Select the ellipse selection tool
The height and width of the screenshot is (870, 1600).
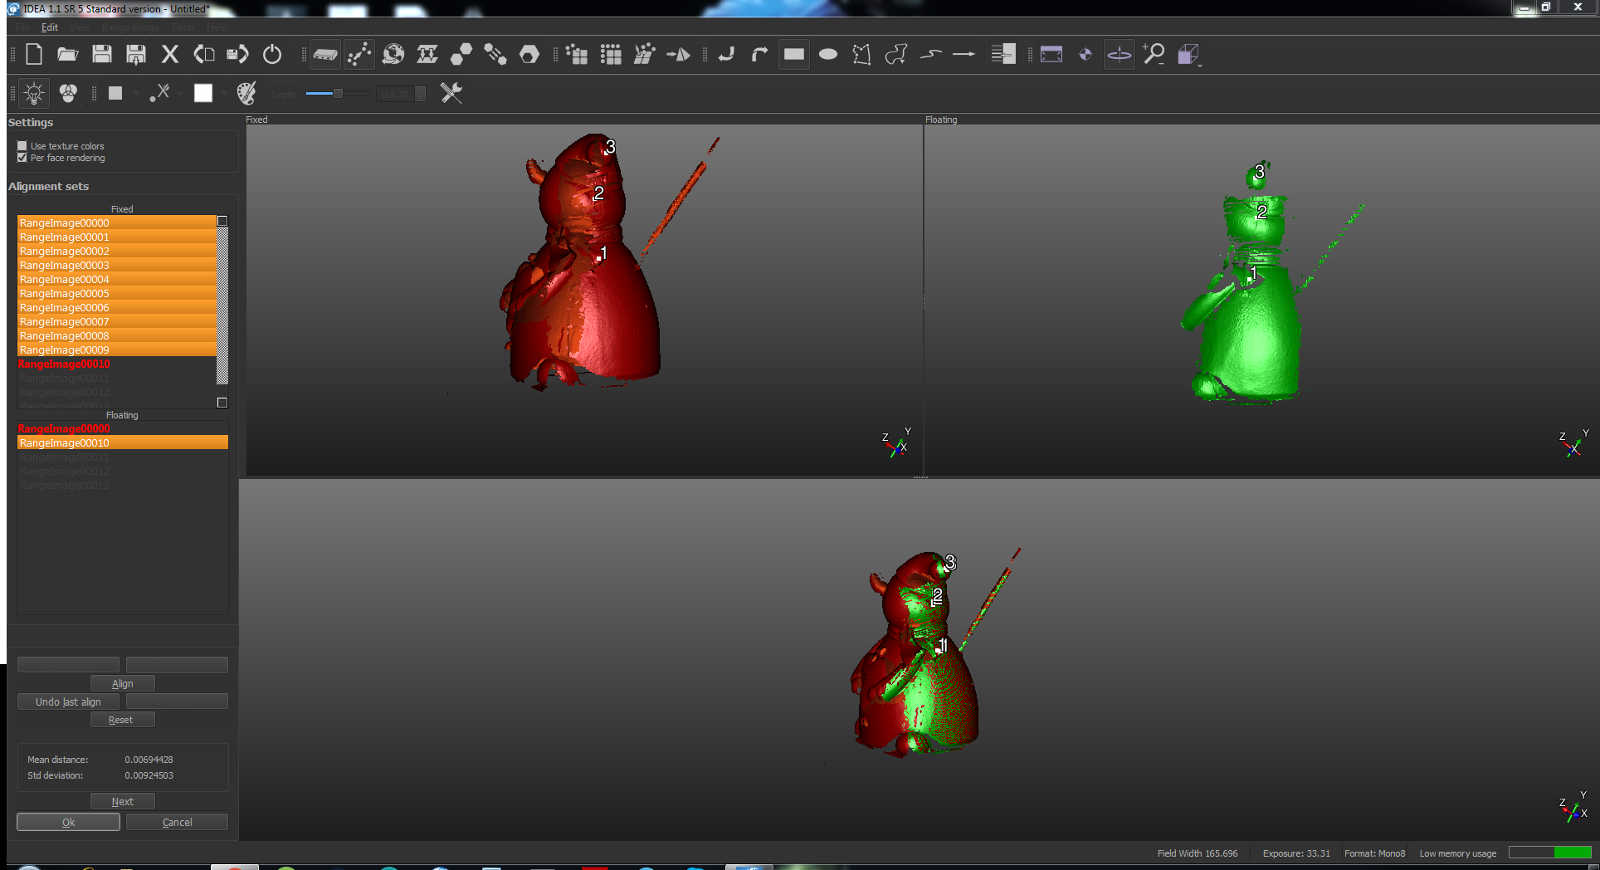tap(828, 54)
